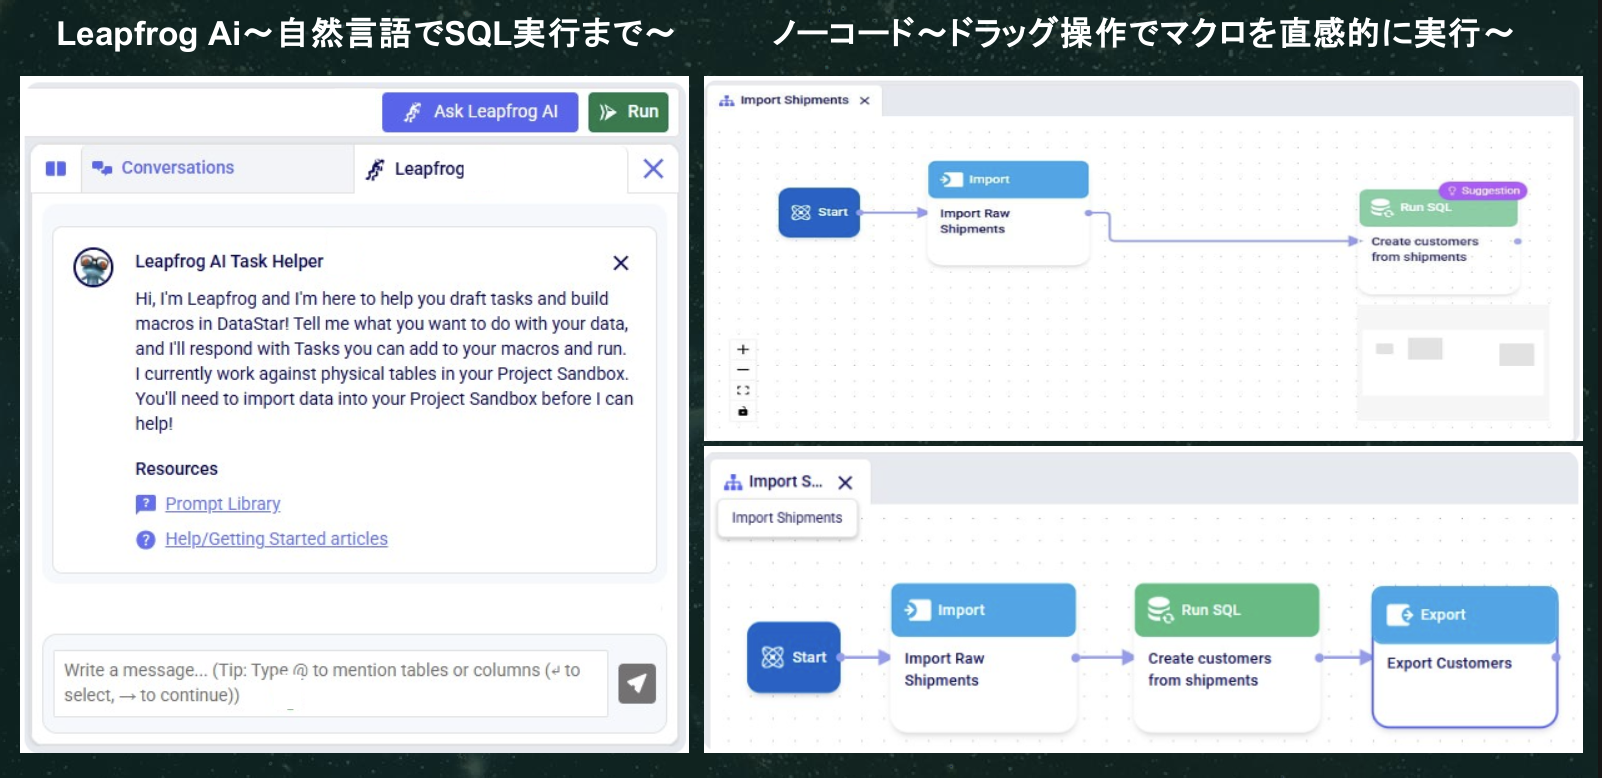Select the Start node in upper canvas
This screenshot has width=1602, height=778.
[x=819, y=212]
